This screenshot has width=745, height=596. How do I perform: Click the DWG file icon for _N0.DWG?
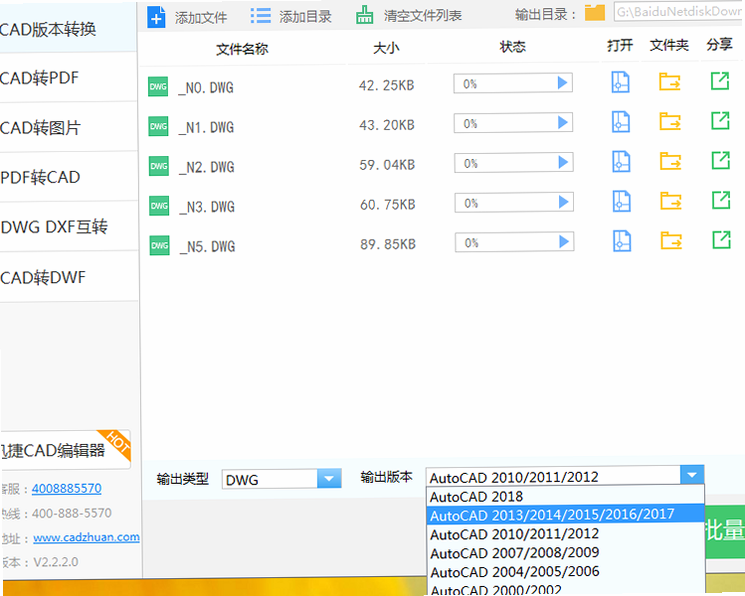[x=158, y=87]
